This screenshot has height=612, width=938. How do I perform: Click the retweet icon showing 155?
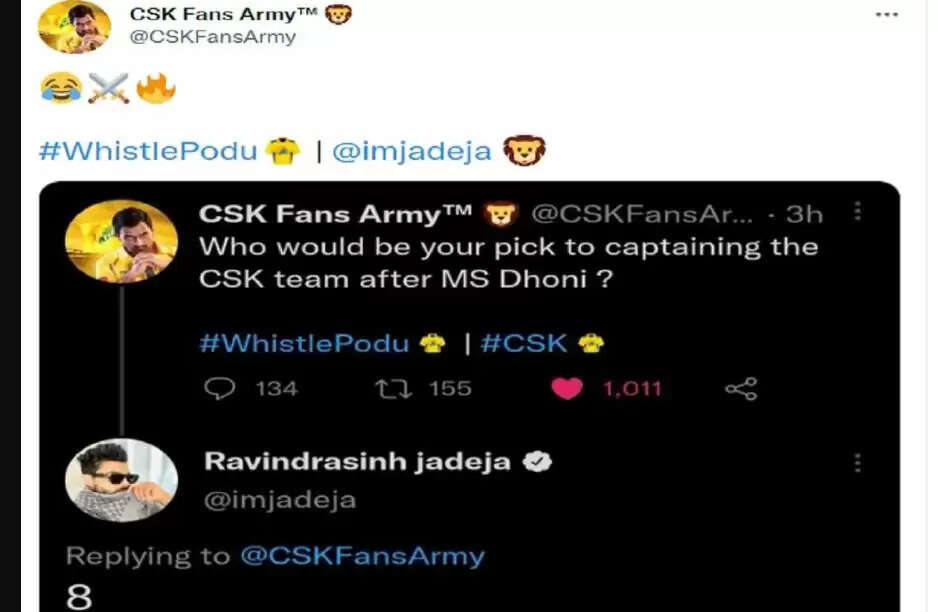point(393,389)
